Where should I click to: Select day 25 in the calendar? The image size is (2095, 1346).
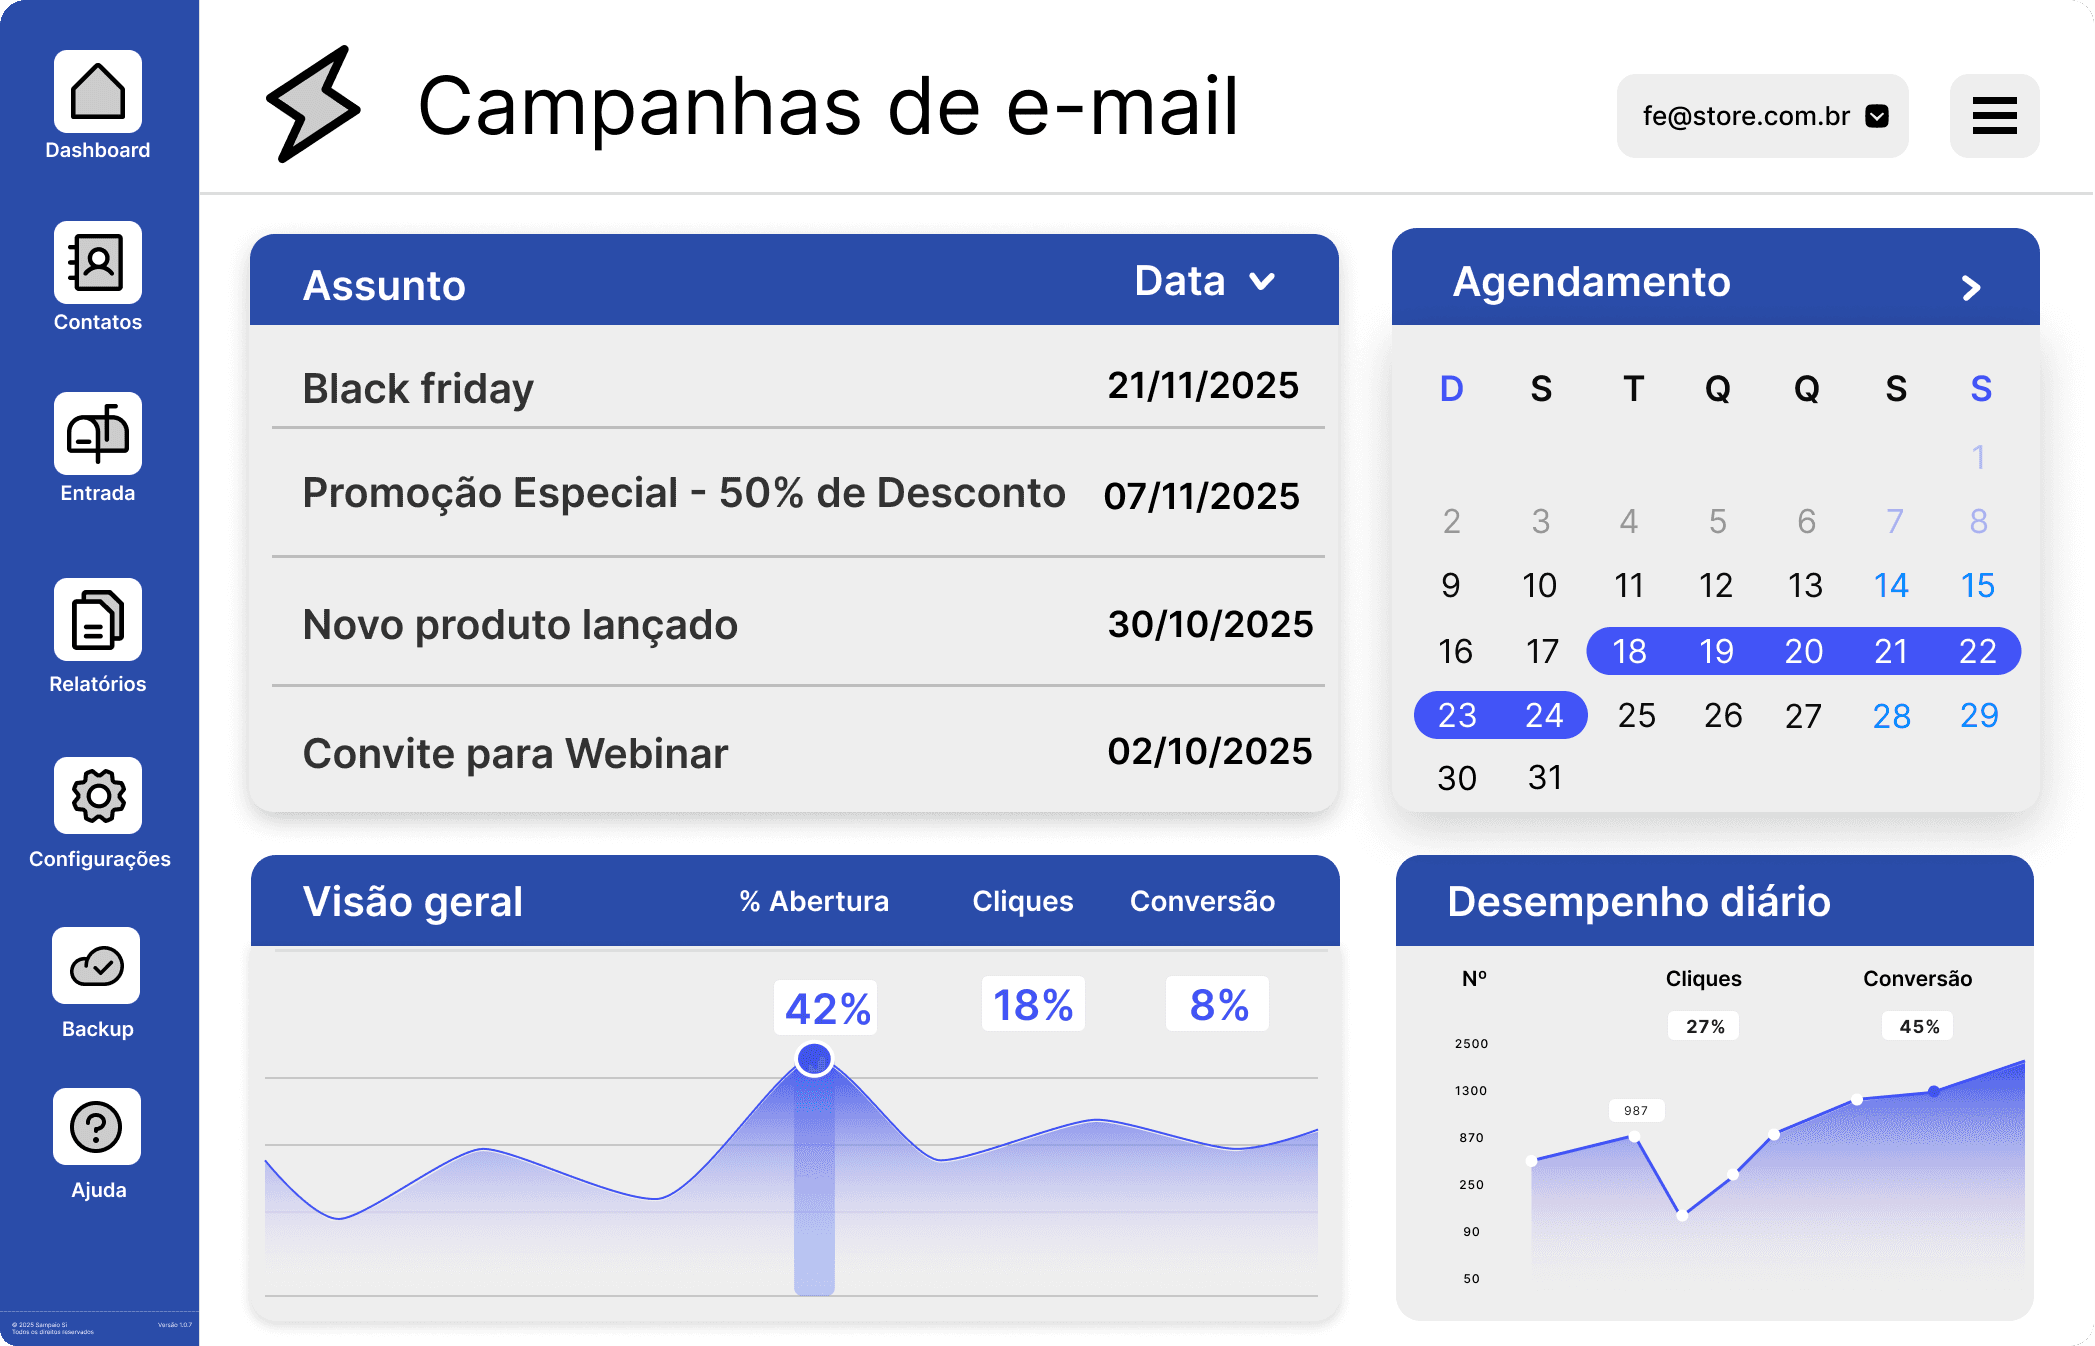(1636, 715)
